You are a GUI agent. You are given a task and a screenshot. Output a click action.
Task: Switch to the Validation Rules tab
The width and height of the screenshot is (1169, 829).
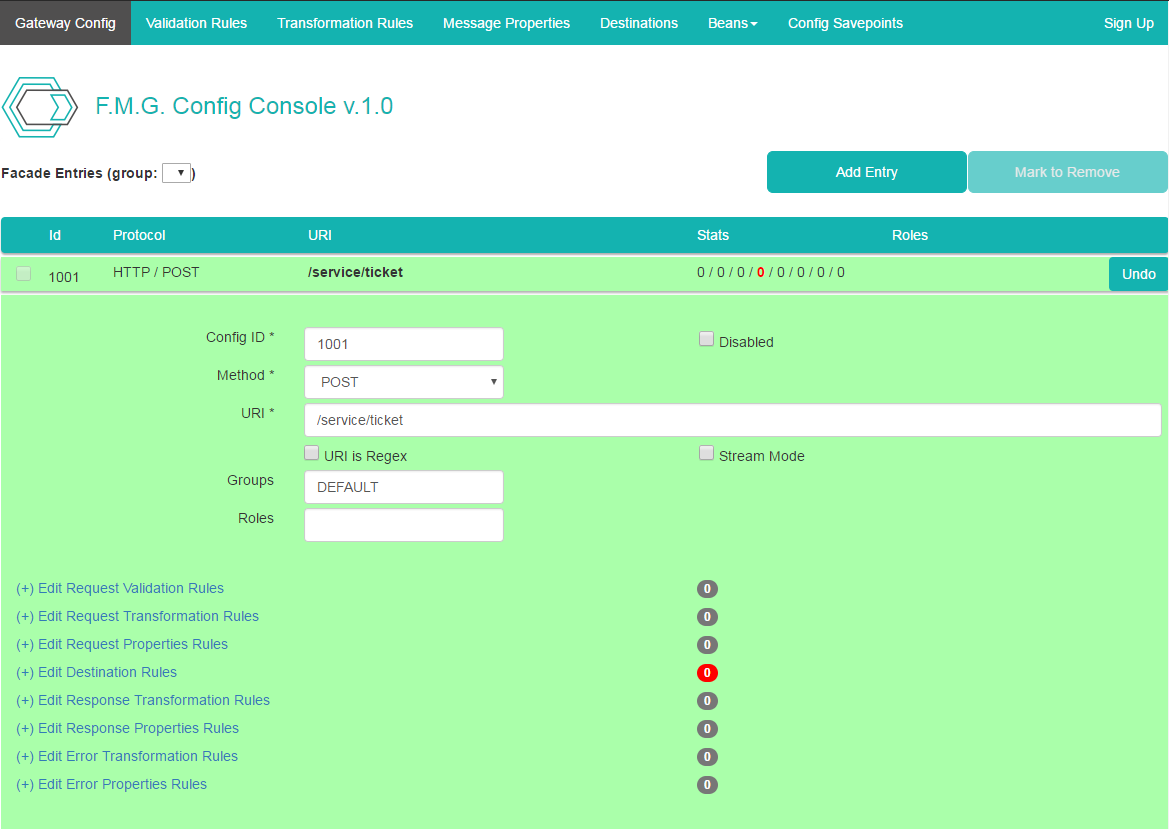[196, 23]
